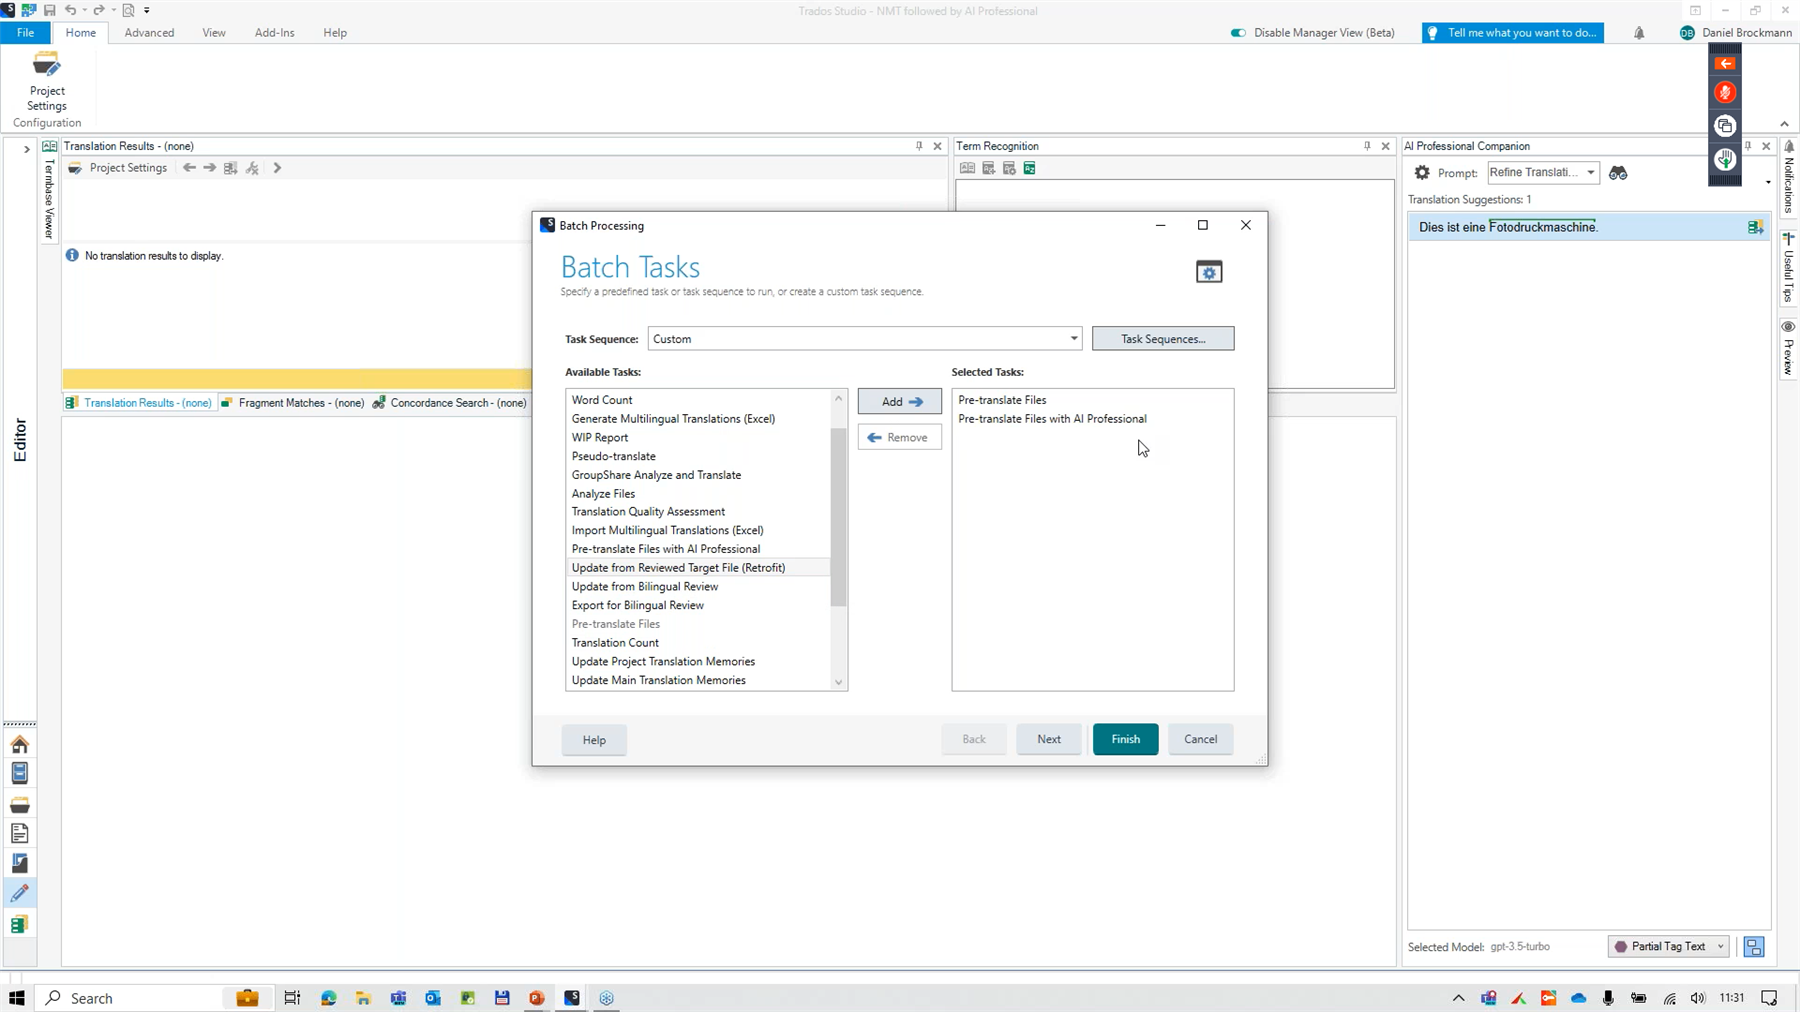Apply the Fotodruckmaschine suggestion via its icon

pos(1755,227)
